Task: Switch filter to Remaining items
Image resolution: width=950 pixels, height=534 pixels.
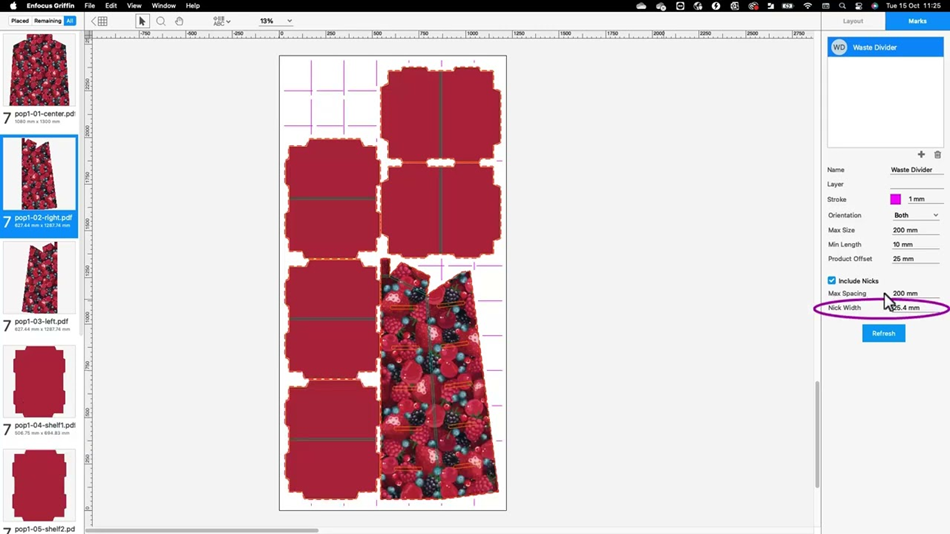Action: pyautogui.click(x=47, y=21)
